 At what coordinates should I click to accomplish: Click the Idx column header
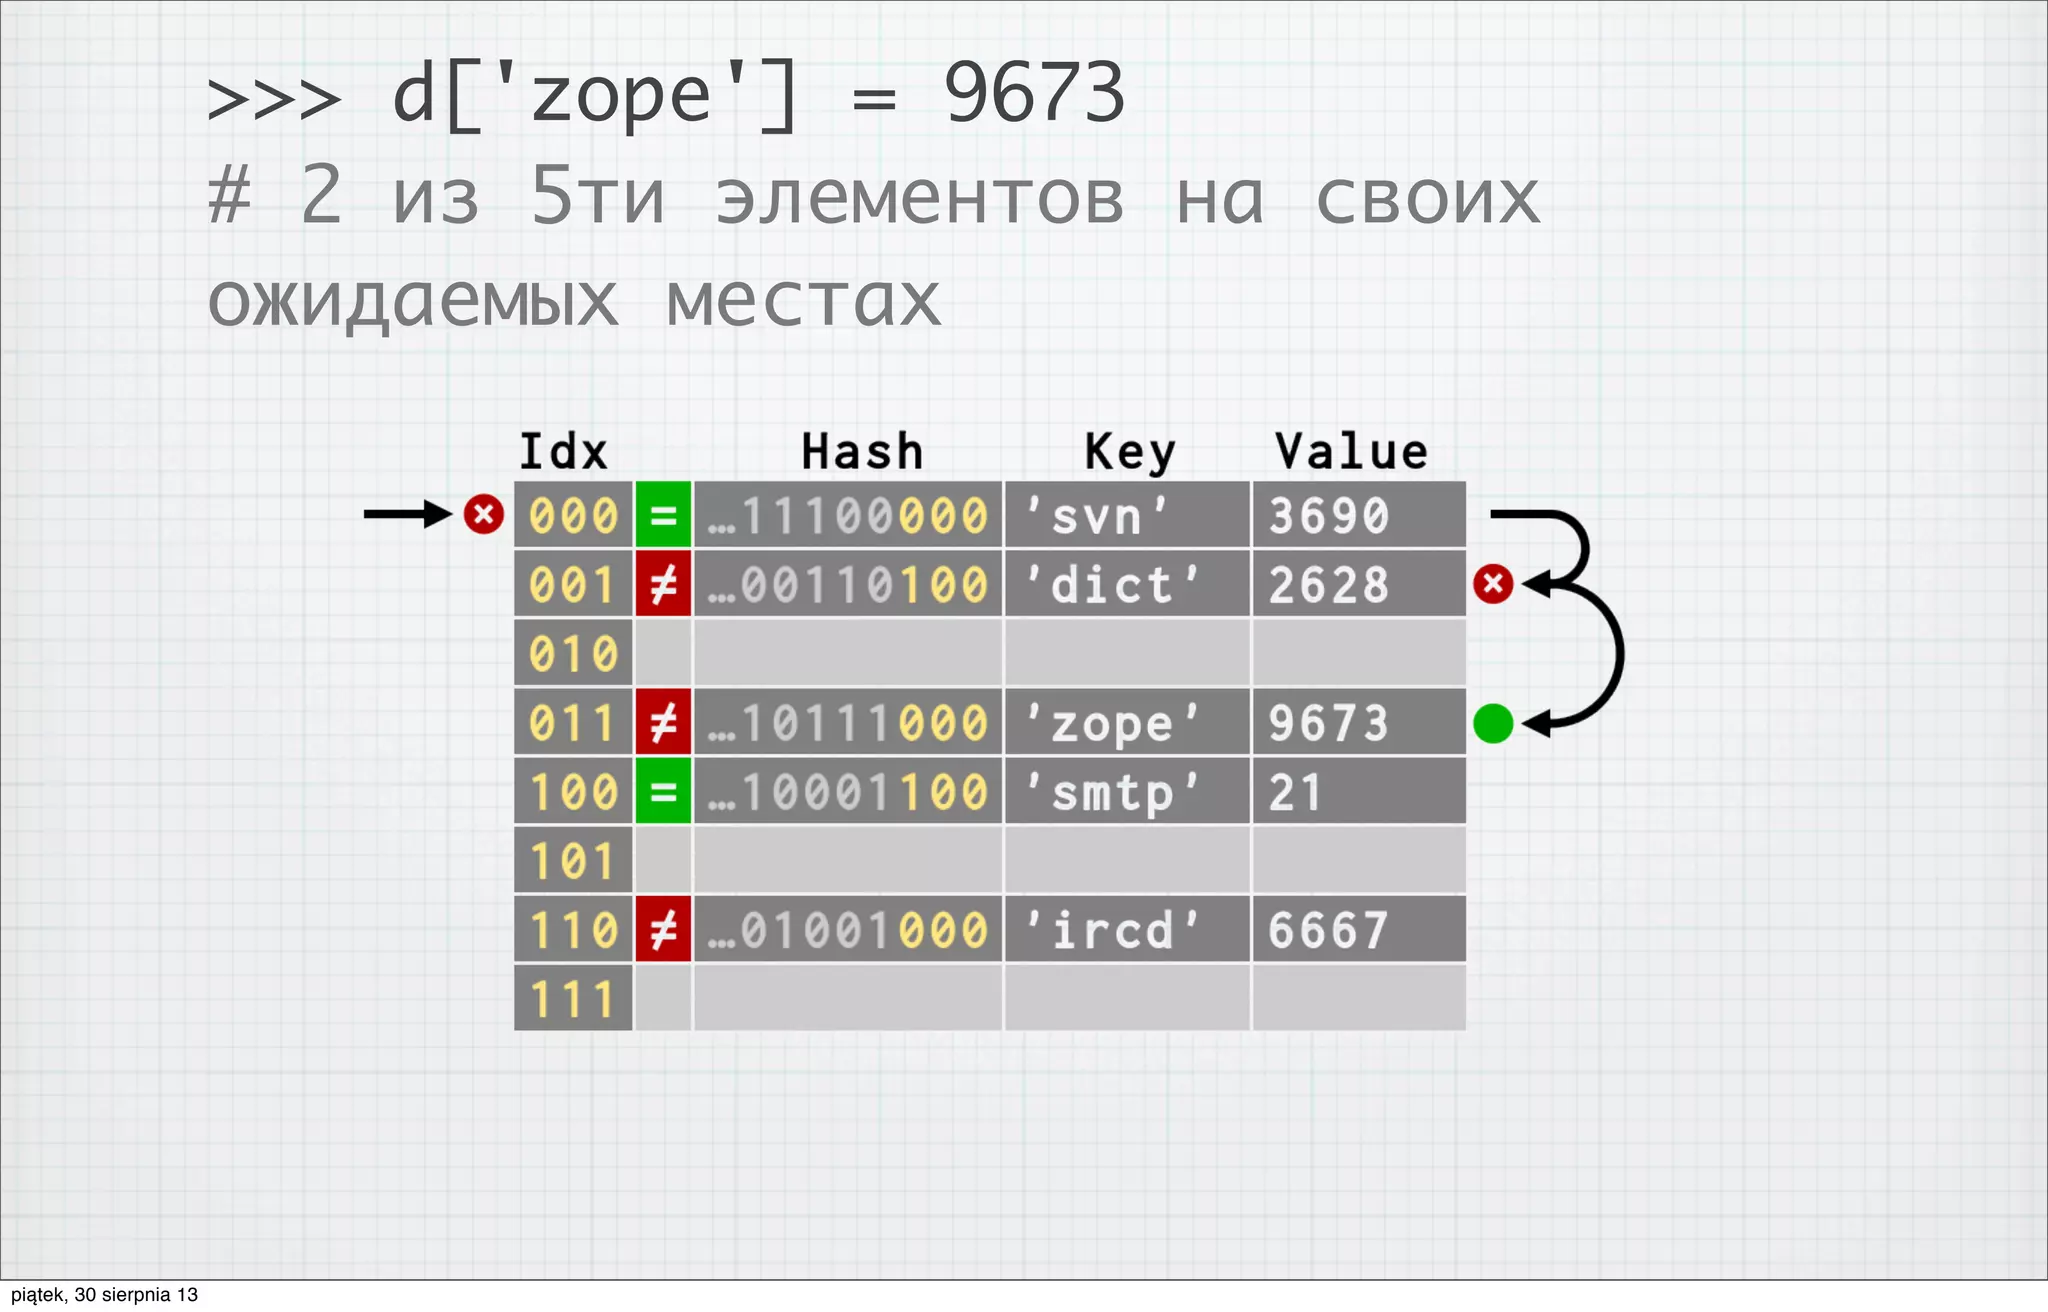(x=563, y=451)
